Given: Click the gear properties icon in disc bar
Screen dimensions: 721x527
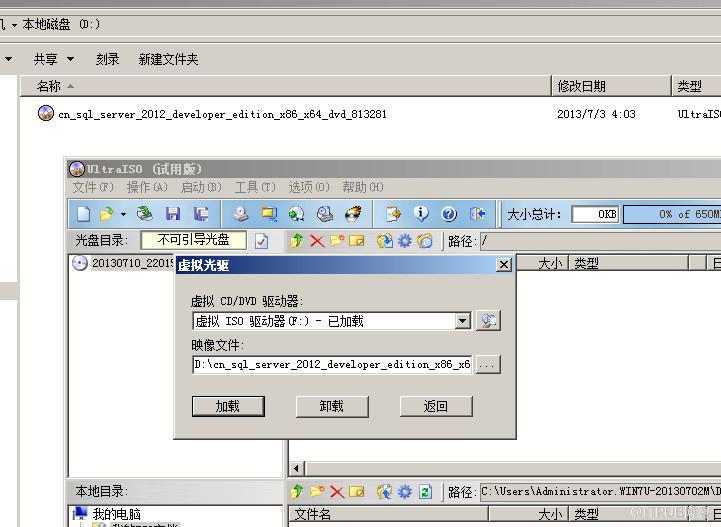Looking at the screenshot, I should tap(405, 241).
